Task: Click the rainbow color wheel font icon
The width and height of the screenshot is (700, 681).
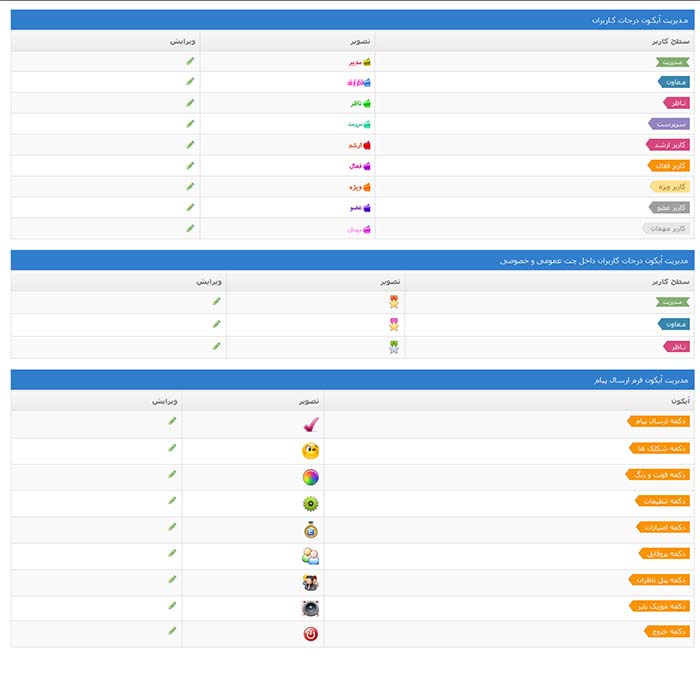Action: (310, 477)
